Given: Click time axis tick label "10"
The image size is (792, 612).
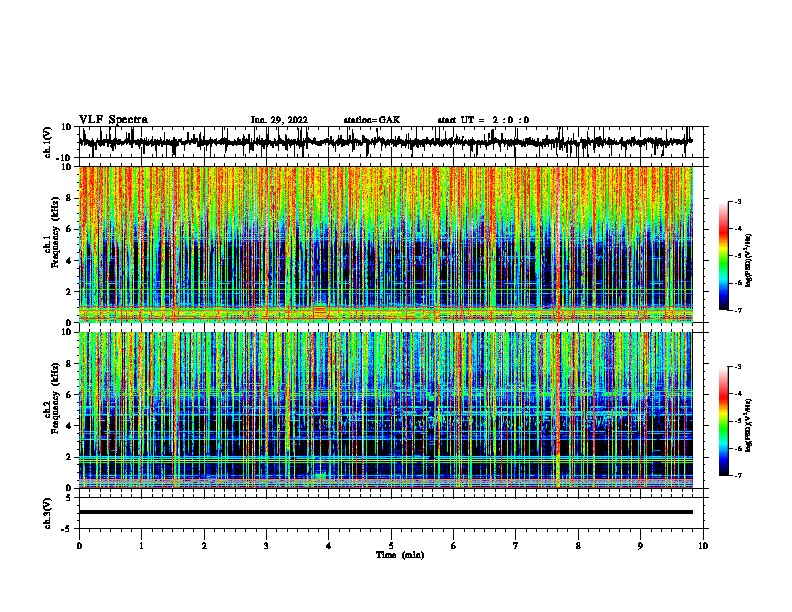Looking at the screenshot, I should pyautogui.click(x=703, y=546).
